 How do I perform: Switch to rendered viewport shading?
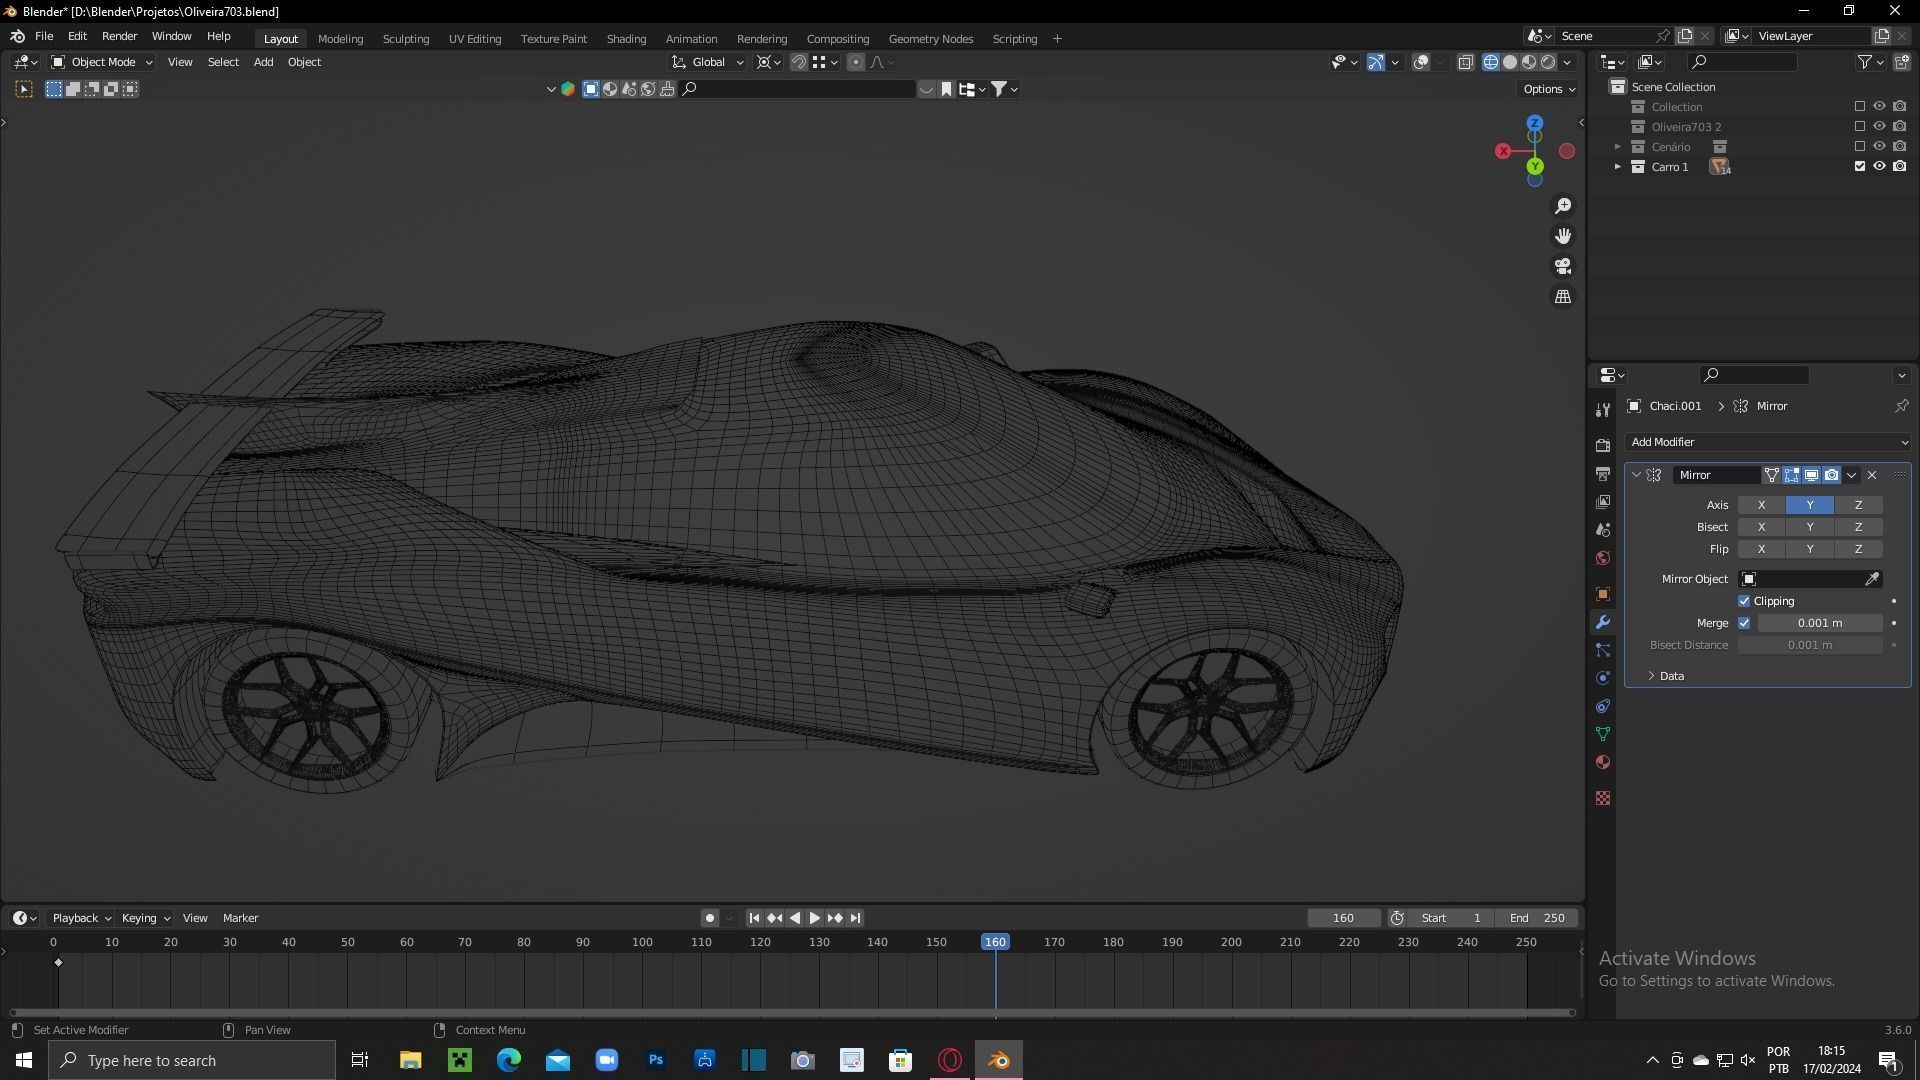click(1548, 62)
